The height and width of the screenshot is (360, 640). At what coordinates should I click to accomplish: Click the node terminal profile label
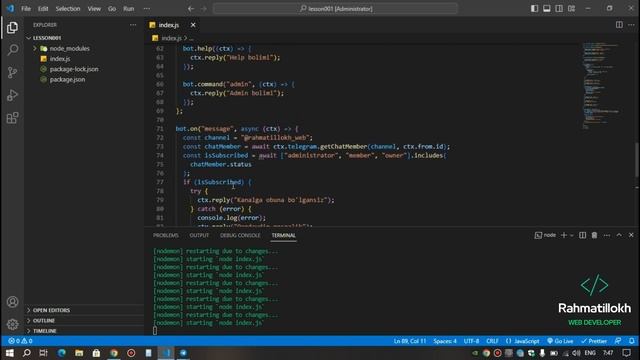546,235
